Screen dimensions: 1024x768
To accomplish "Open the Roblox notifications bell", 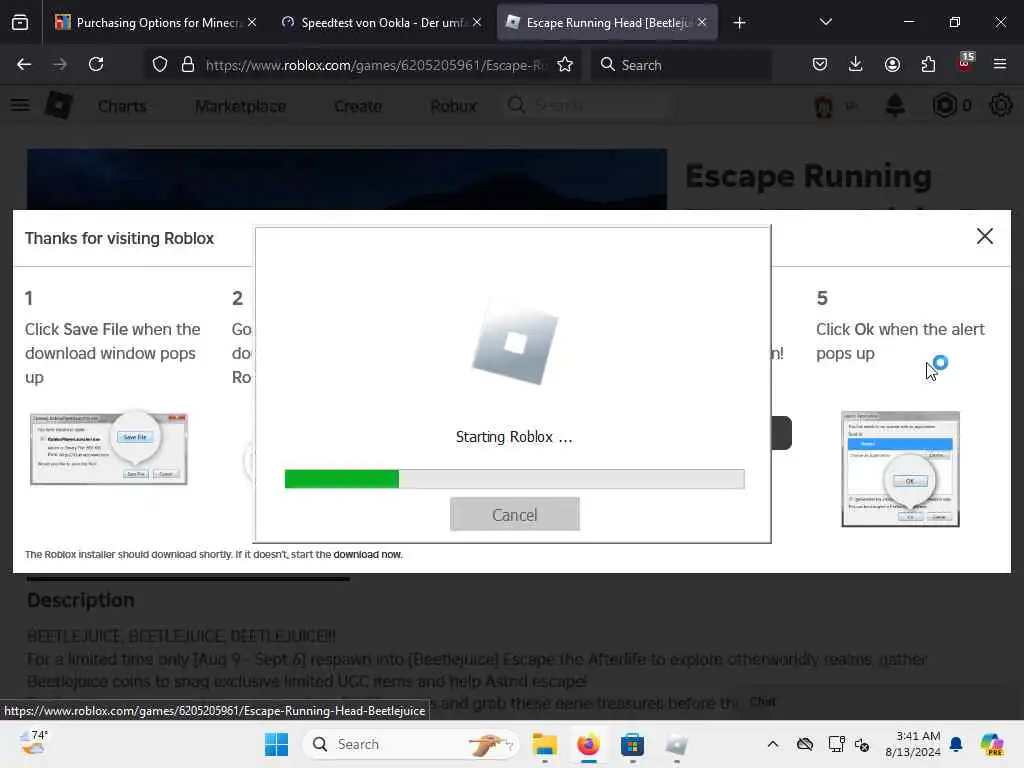I will [895, 105].
